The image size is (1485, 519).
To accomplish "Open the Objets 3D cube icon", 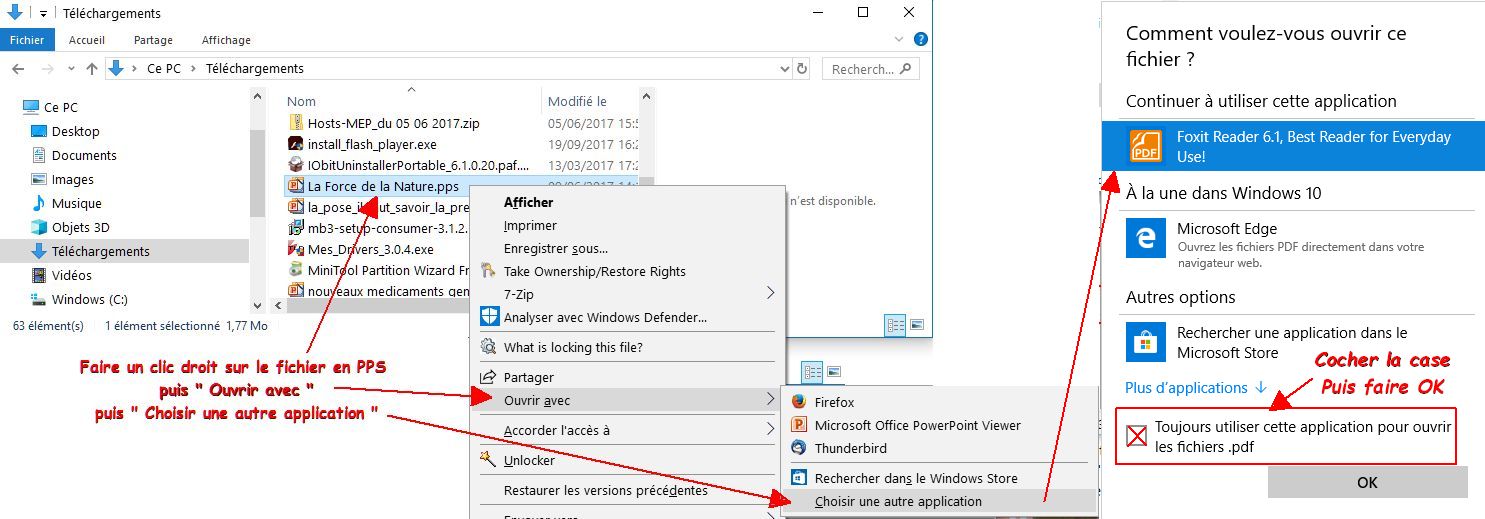I will (39, 227).
